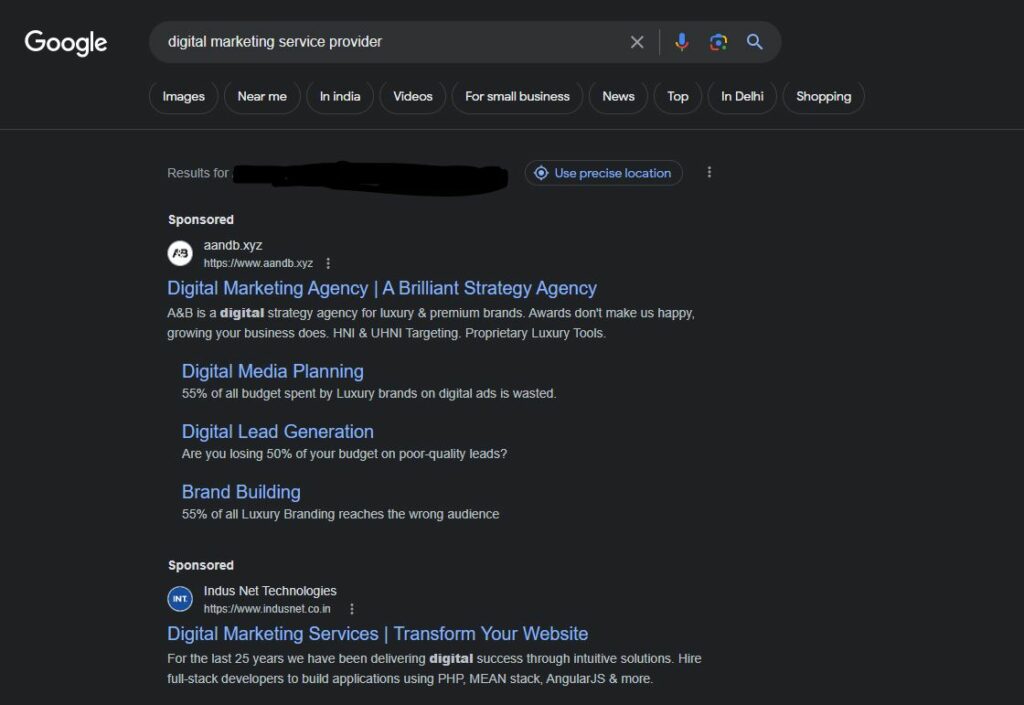Select the Shopping filter chip
This screenshot has height=705, width=1024.
824,97
